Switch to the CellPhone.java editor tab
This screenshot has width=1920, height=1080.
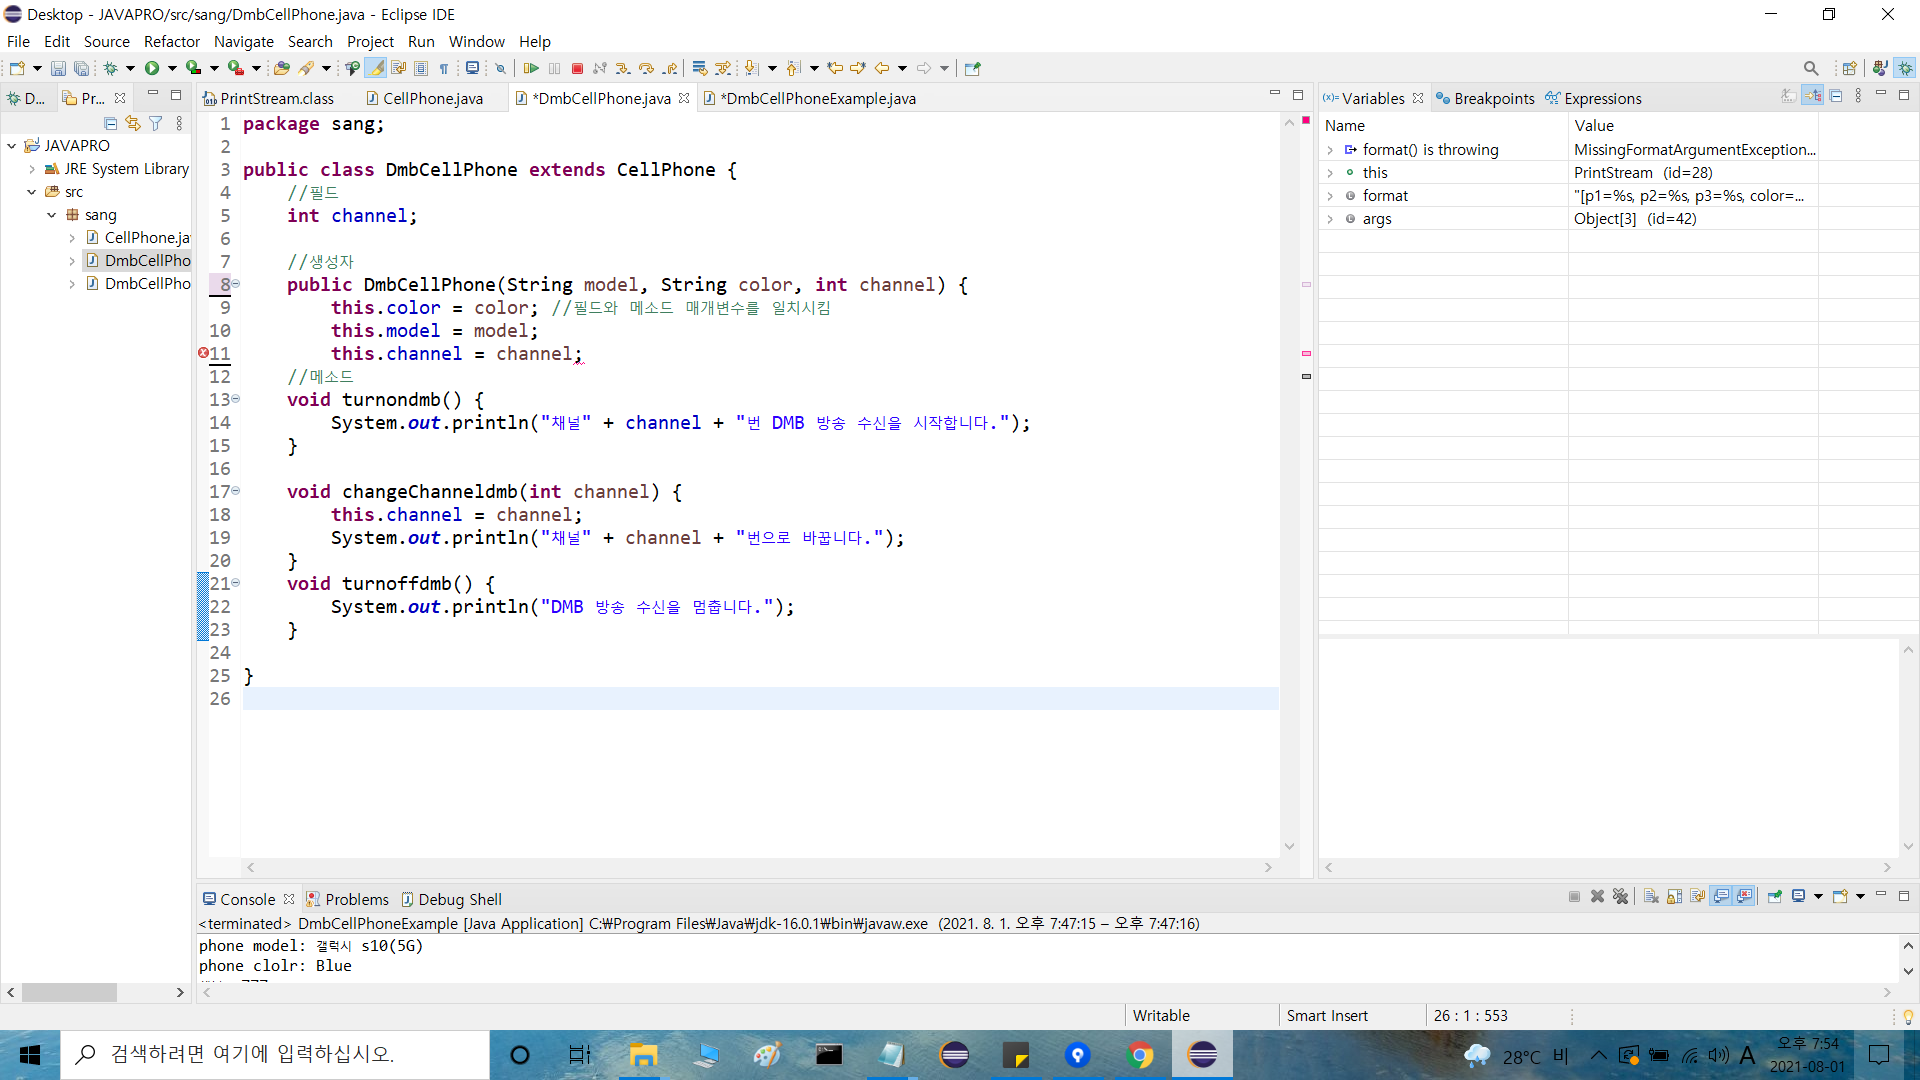click(x=432, y=98)
